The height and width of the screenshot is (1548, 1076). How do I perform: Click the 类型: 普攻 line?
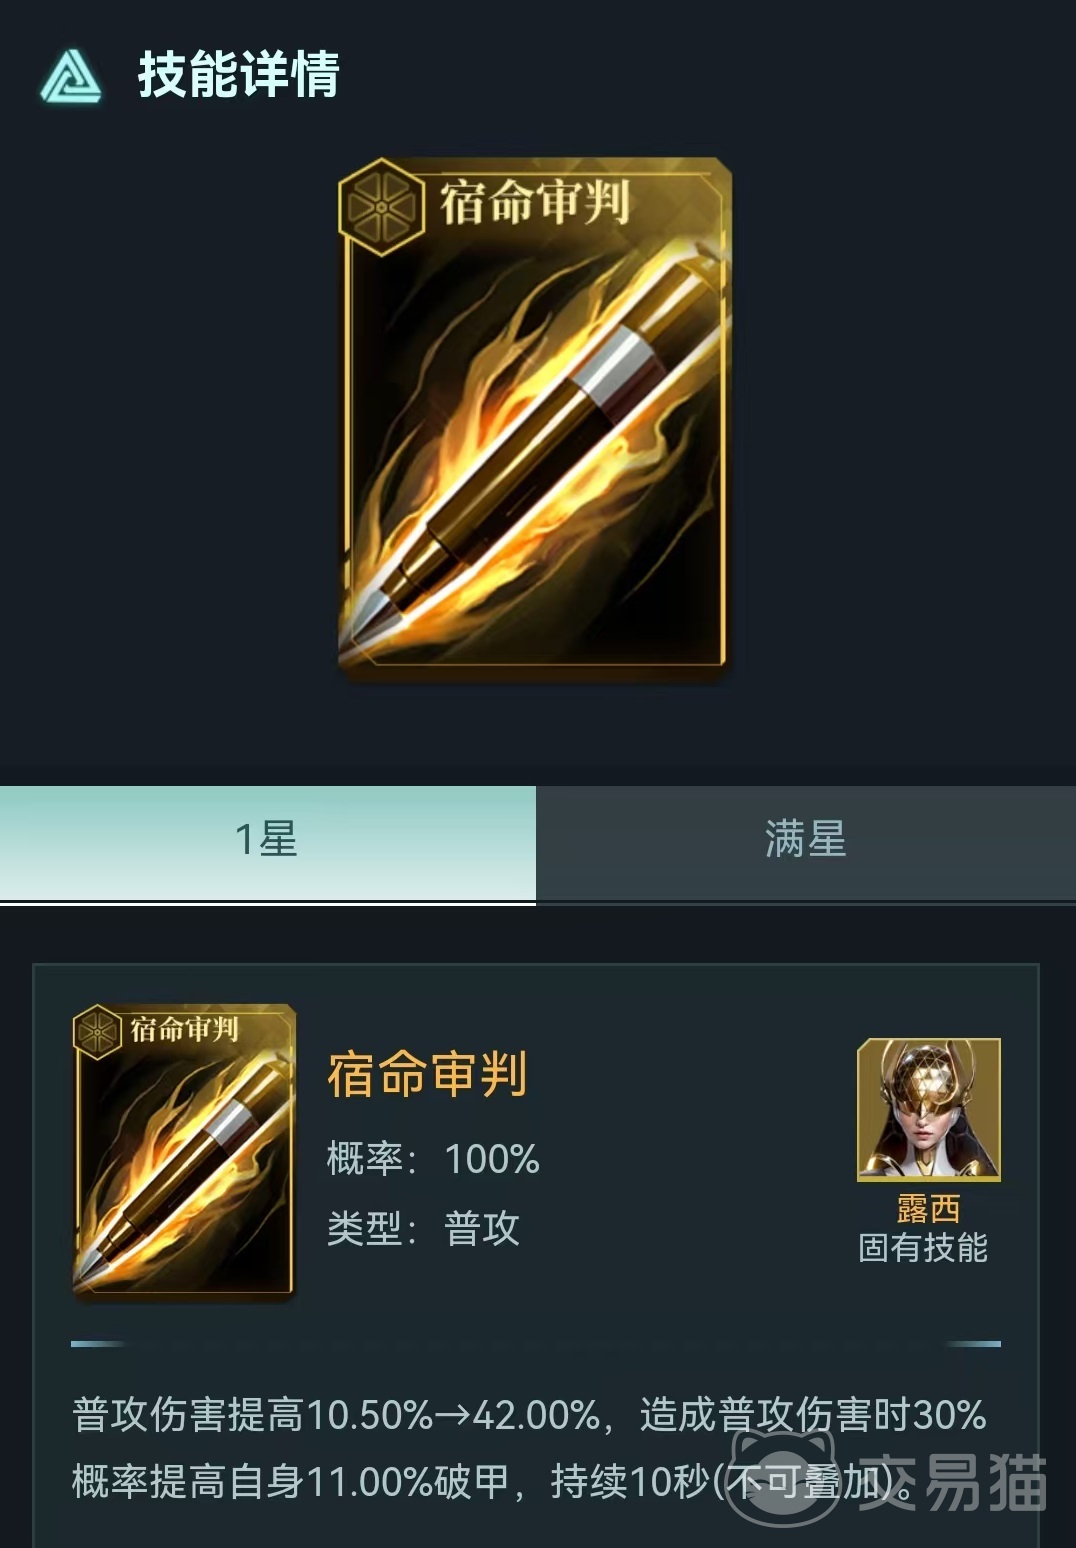coord(423,1229)
